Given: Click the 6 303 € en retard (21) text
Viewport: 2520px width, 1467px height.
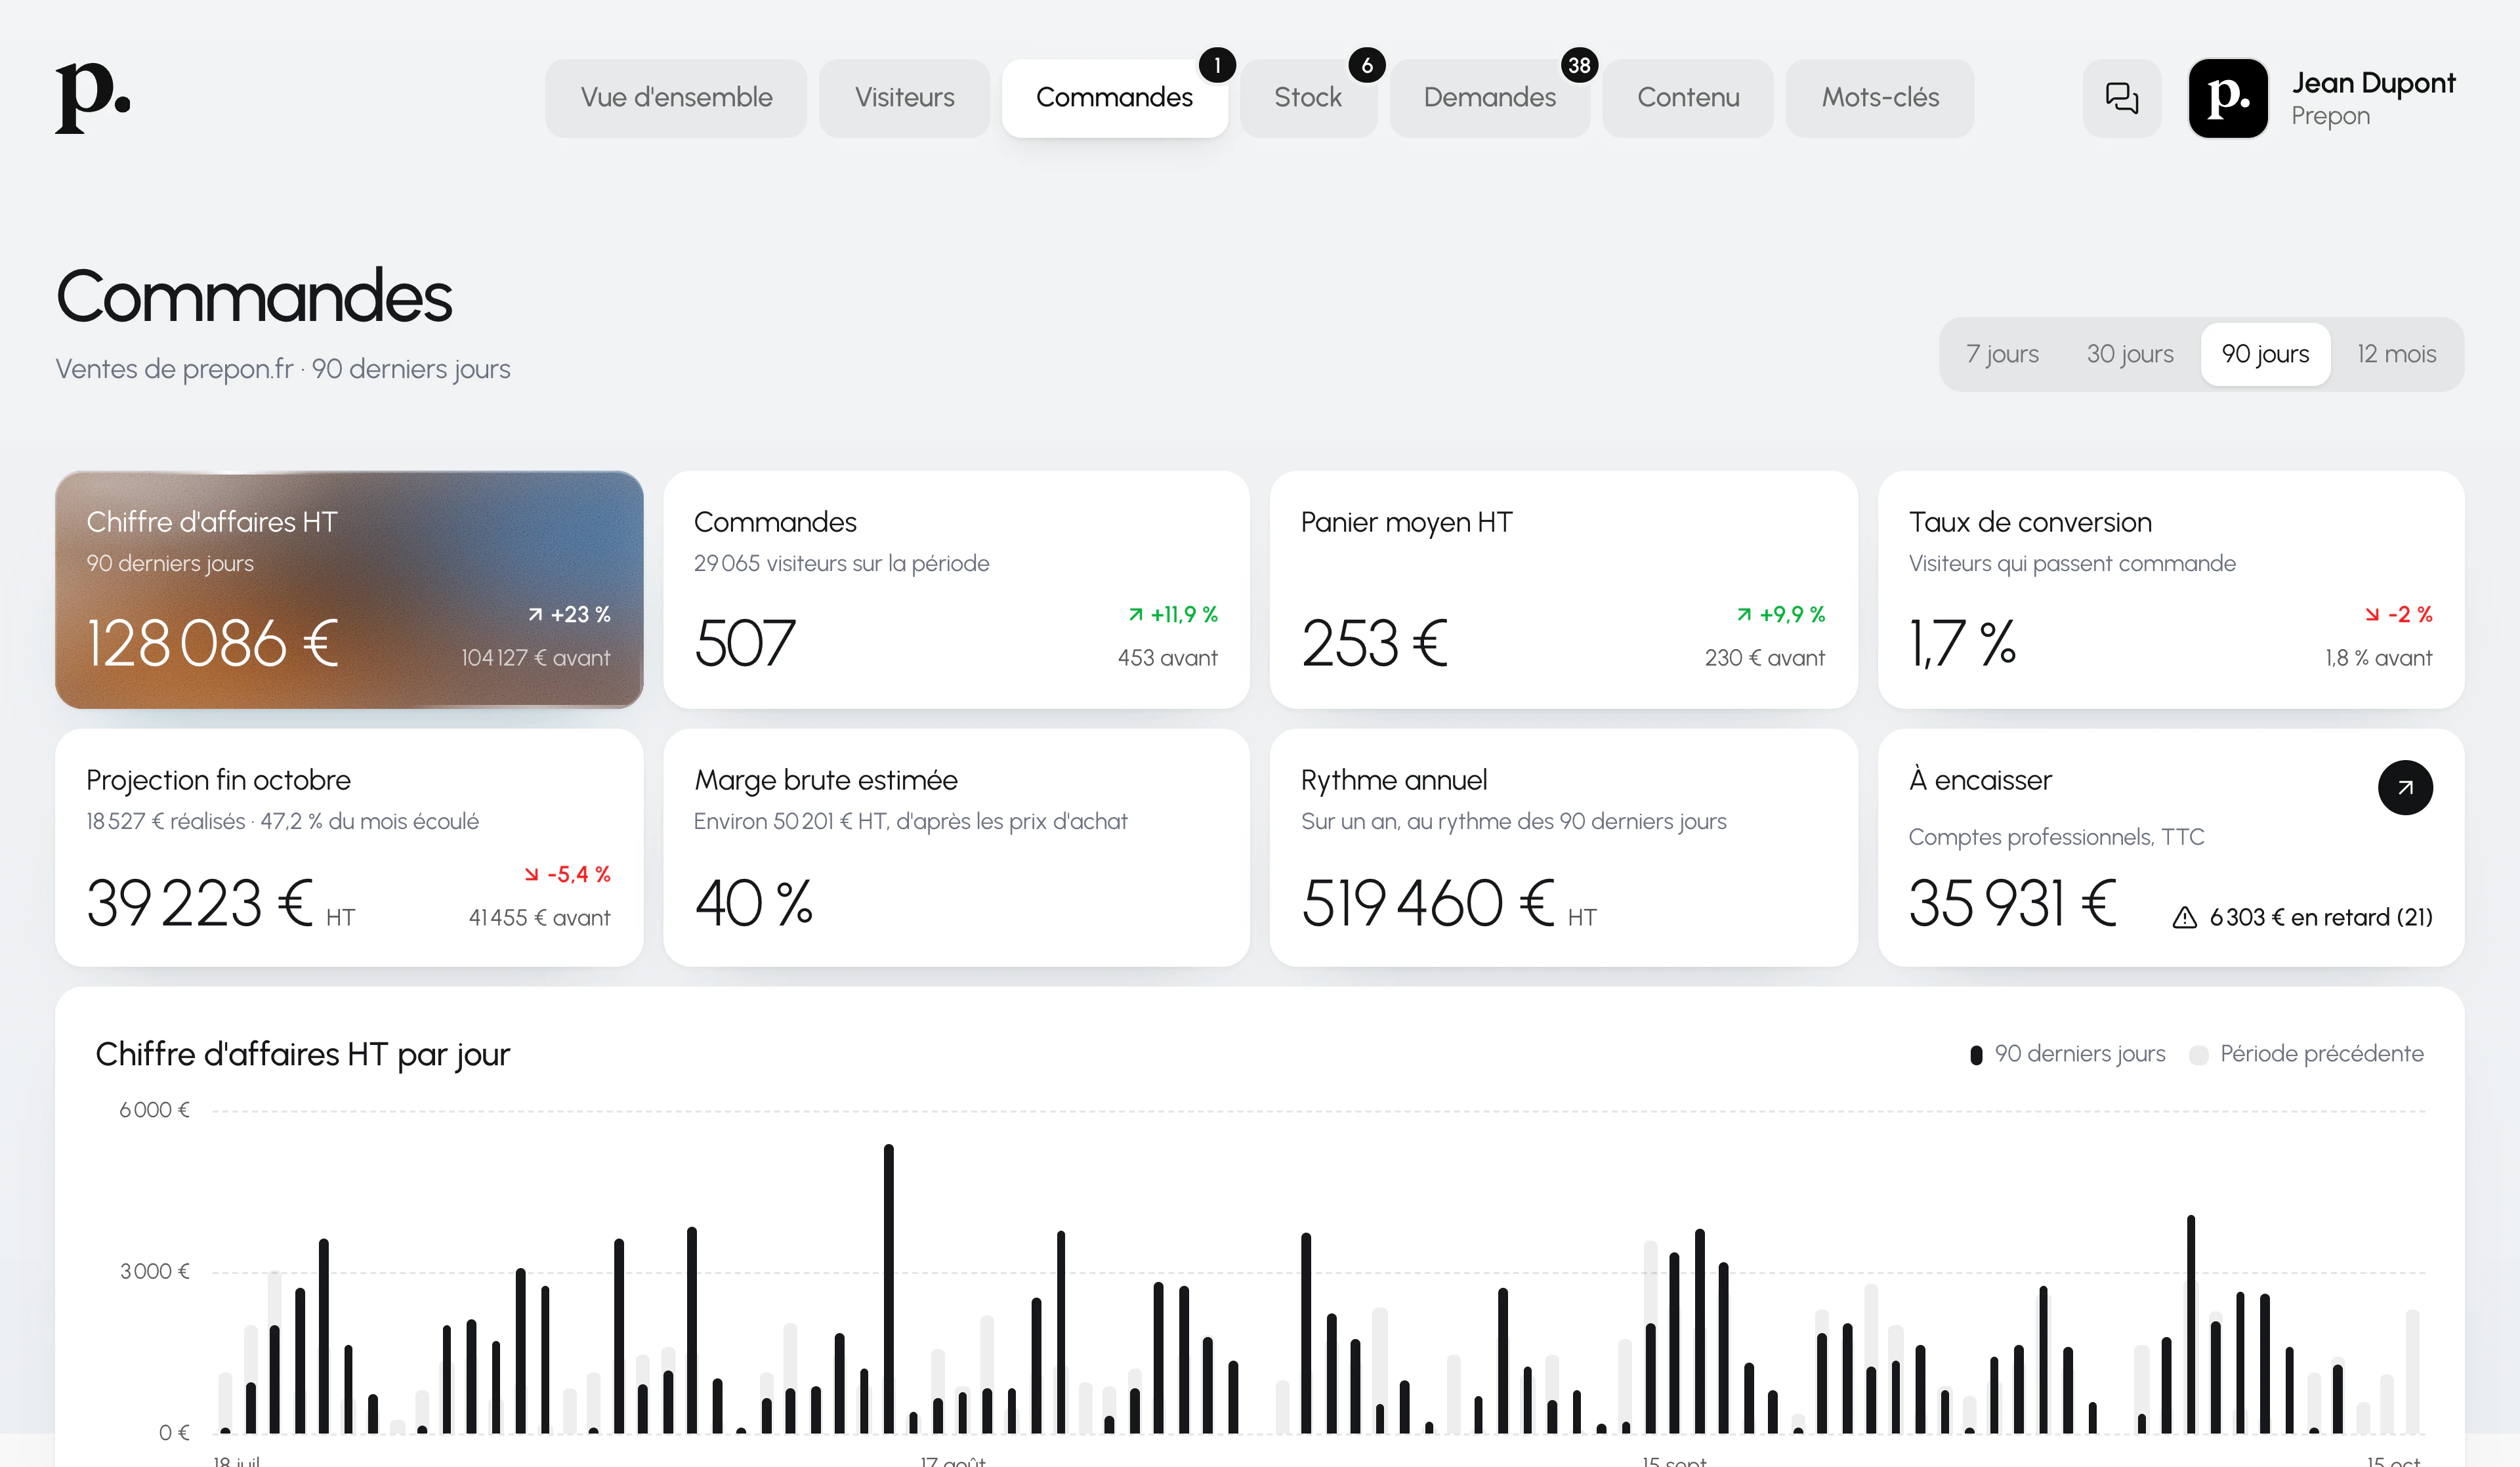Looking at the screenshot, I should coord(2321,917).
